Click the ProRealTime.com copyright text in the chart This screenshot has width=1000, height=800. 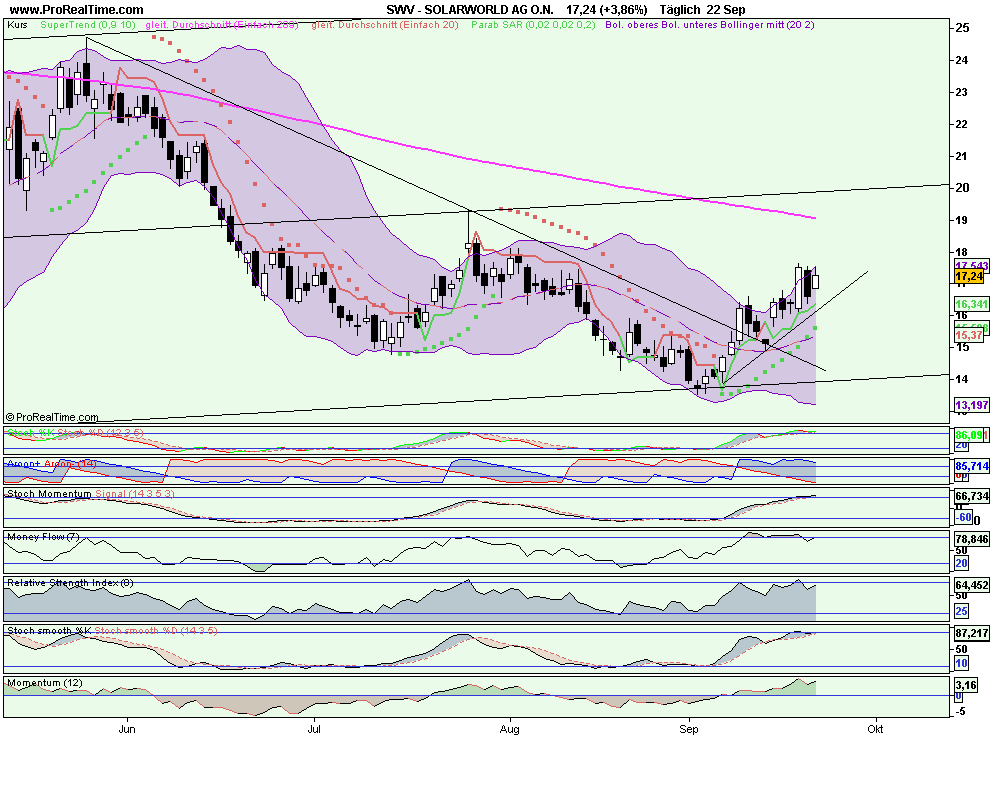[52, 417]
